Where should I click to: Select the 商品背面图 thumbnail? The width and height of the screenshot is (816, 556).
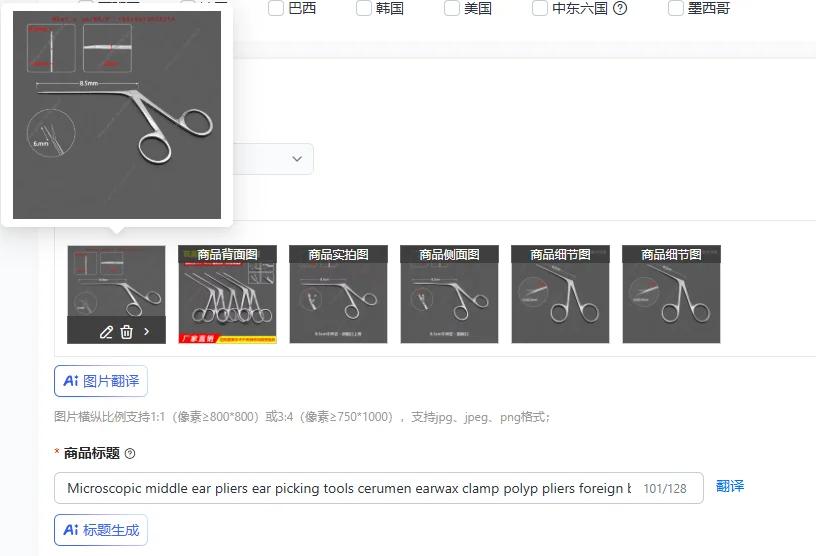[227, 294]
